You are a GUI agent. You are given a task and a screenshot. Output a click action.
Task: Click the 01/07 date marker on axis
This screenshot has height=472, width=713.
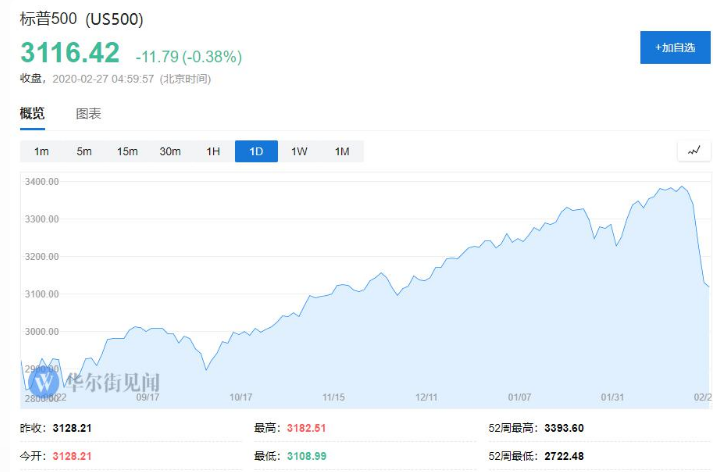click(x=519, y=397)
